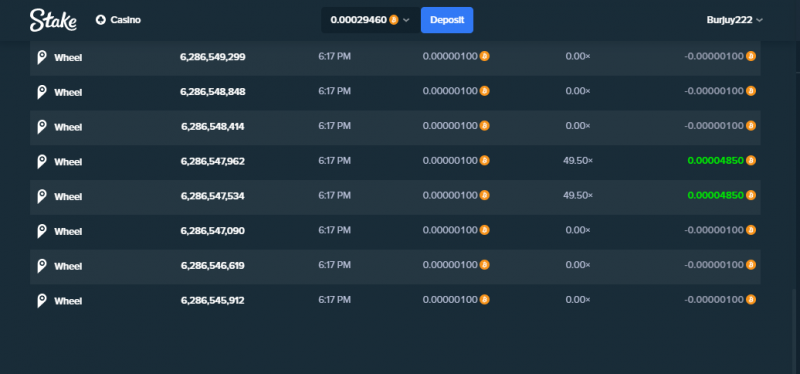Click Wheel icon for bet 6,286,547,962
Image resolution: width=800 pixels, height=374 pixels.
click(x=42, y=161)
